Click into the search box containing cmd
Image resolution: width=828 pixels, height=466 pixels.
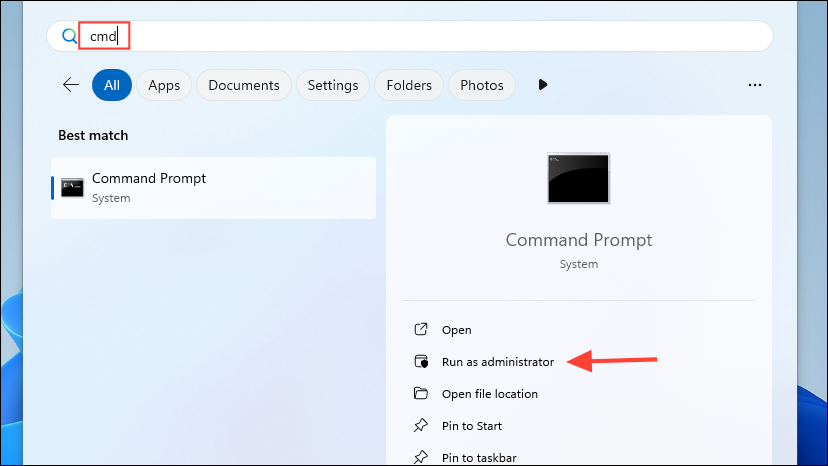(x=410, y=36)
